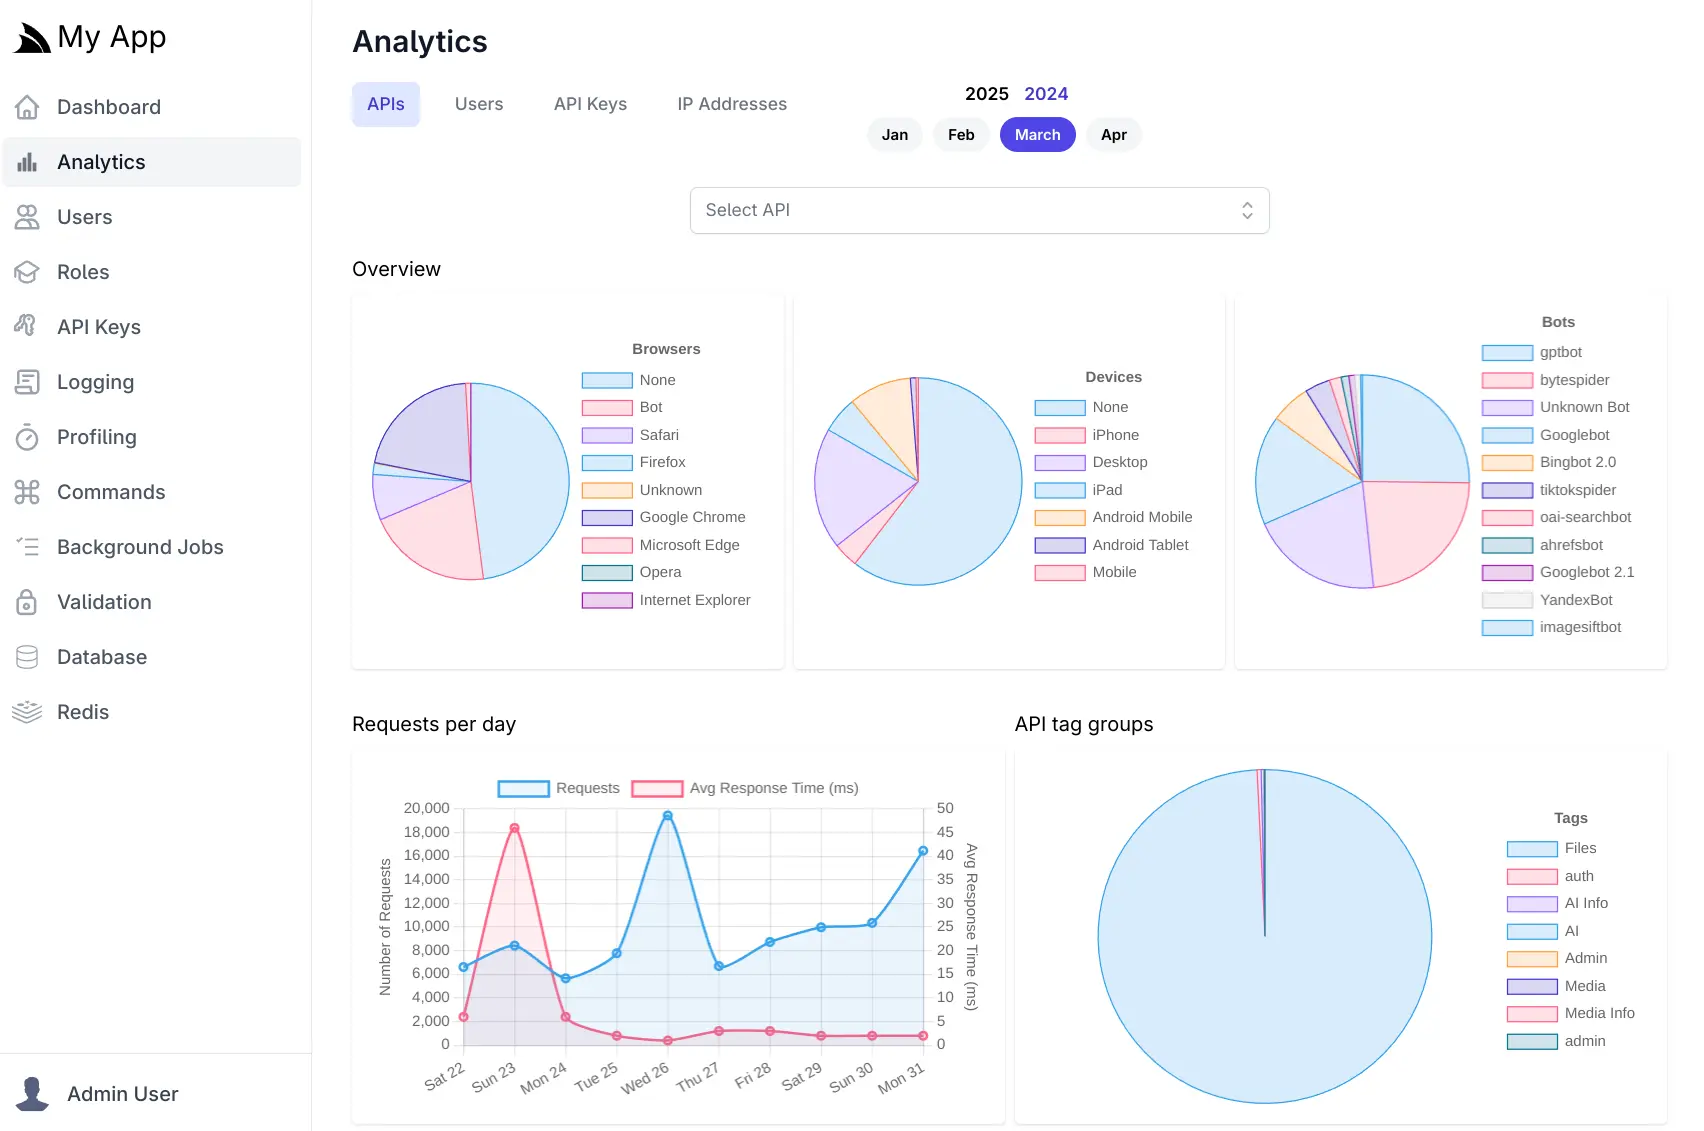Open the Users tab in Analytics
Screen dimensions: 1704x1131
coord(478,103)
